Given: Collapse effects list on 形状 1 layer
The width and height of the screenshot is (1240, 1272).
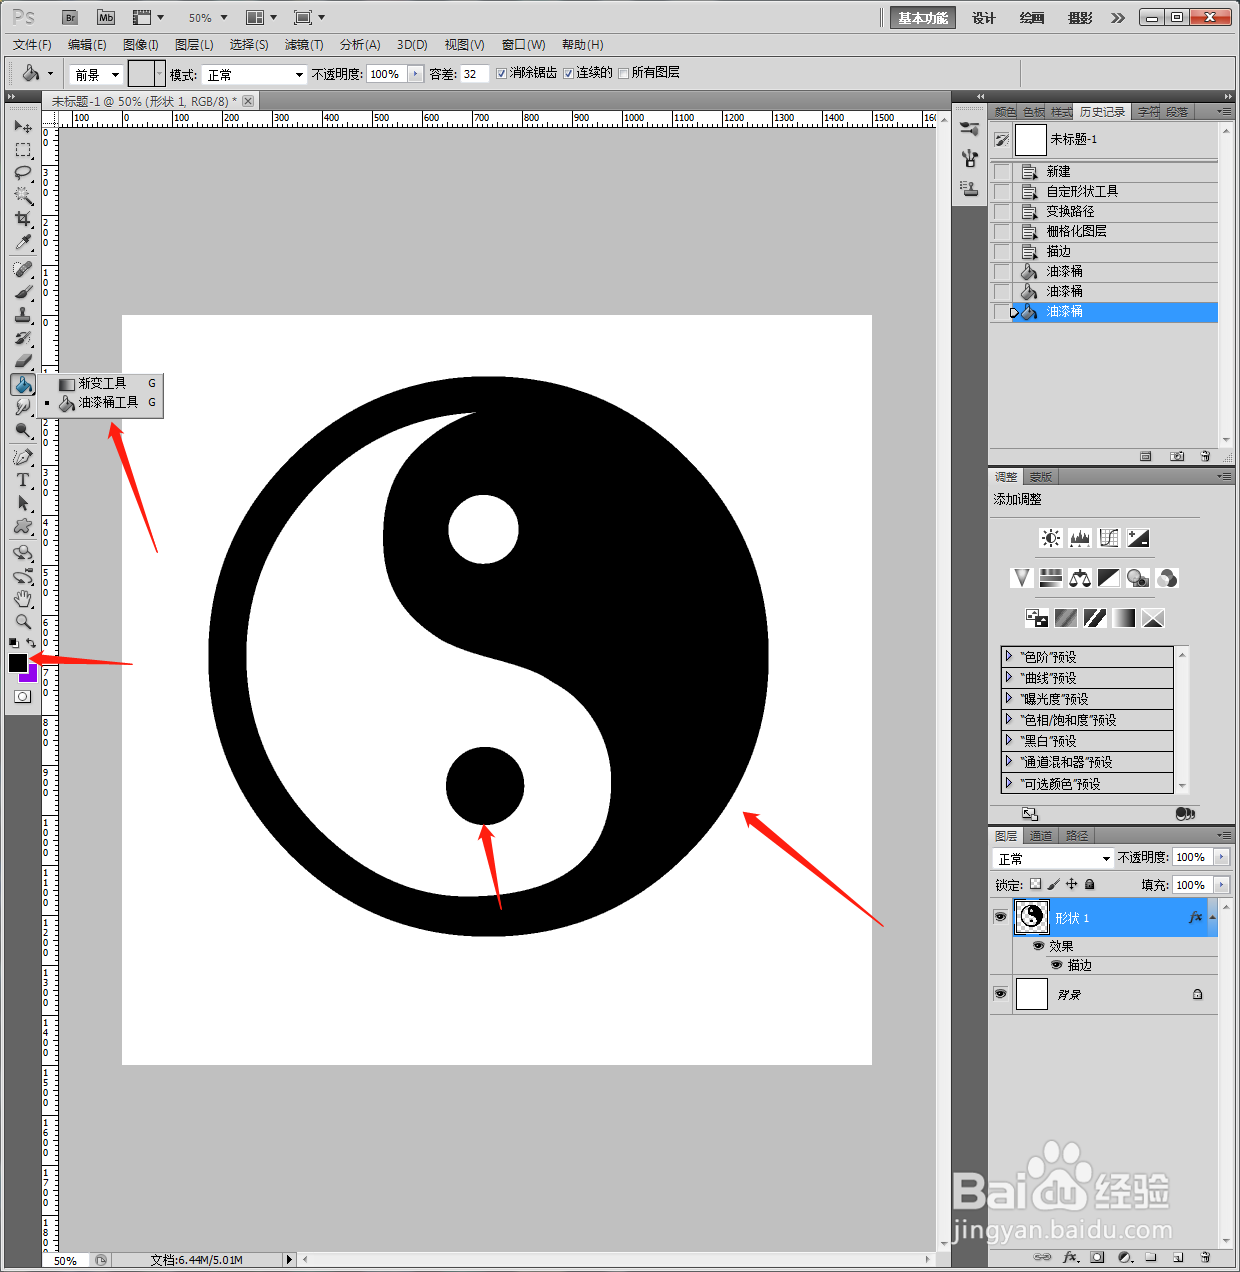Looking at the screenshot, I should coord(1212,917).
